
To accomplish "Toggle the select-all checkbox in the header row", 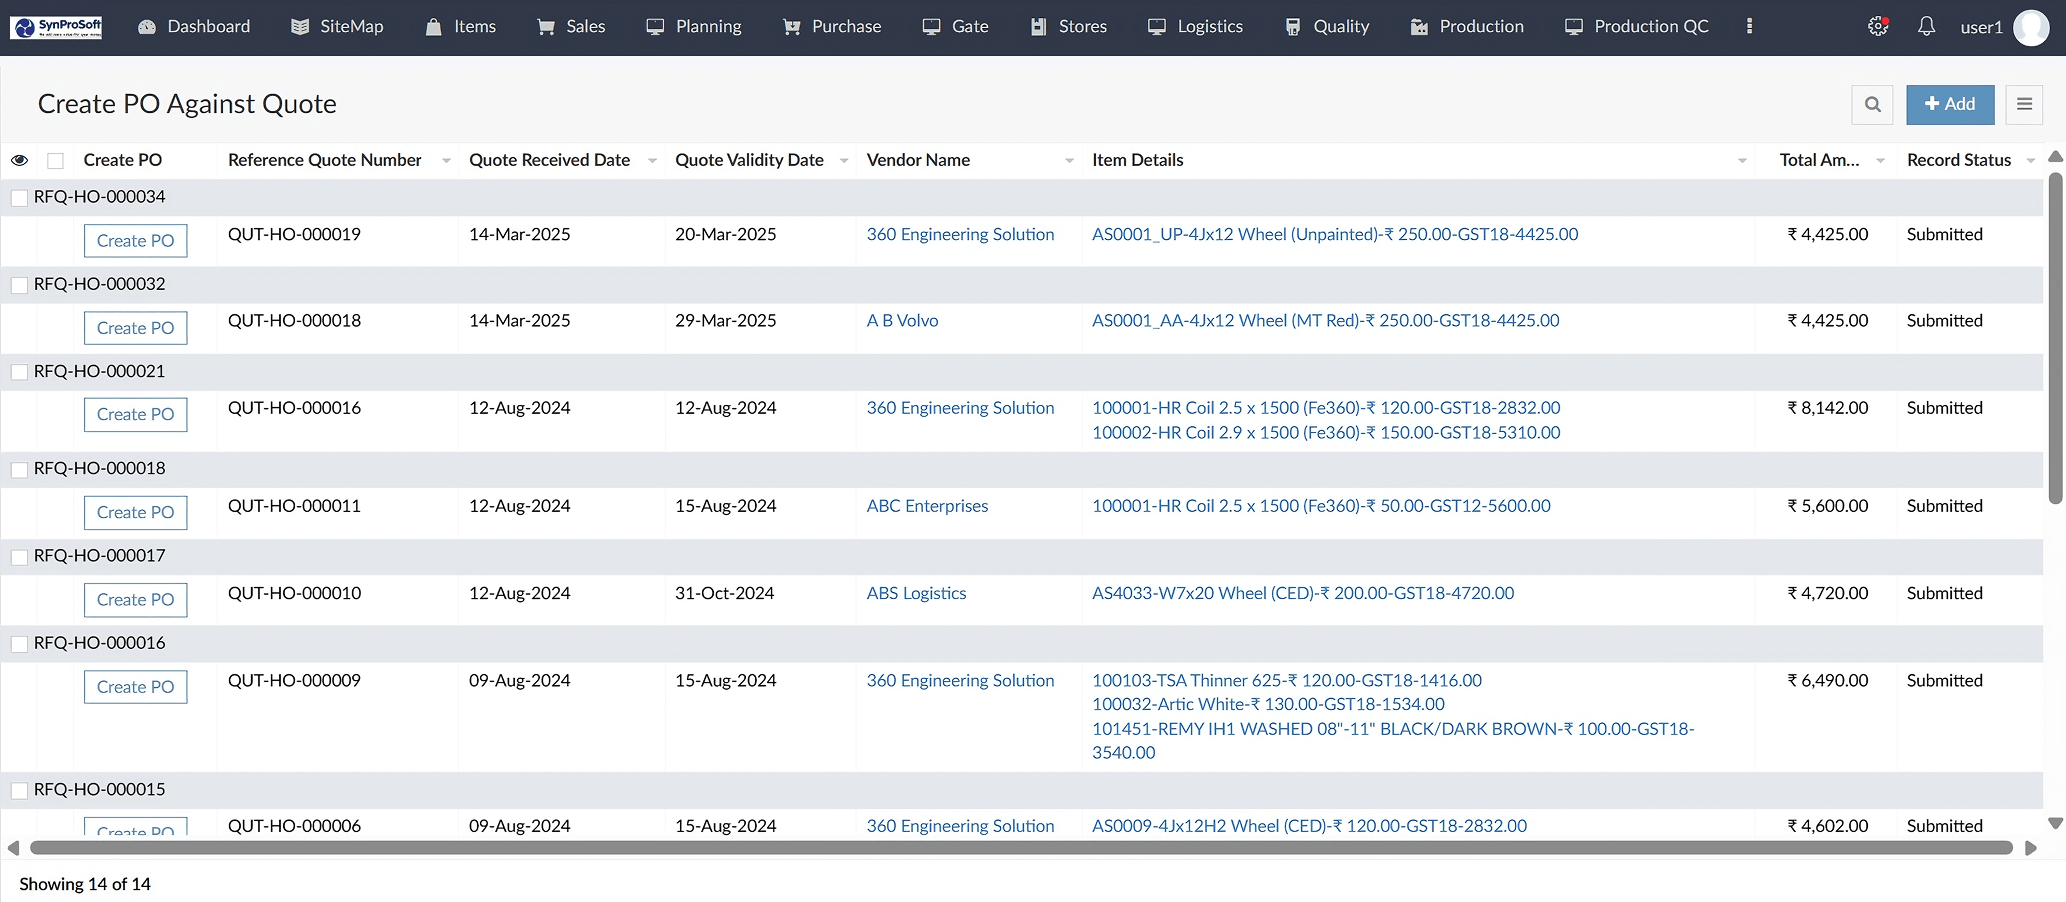I will 55,160.
